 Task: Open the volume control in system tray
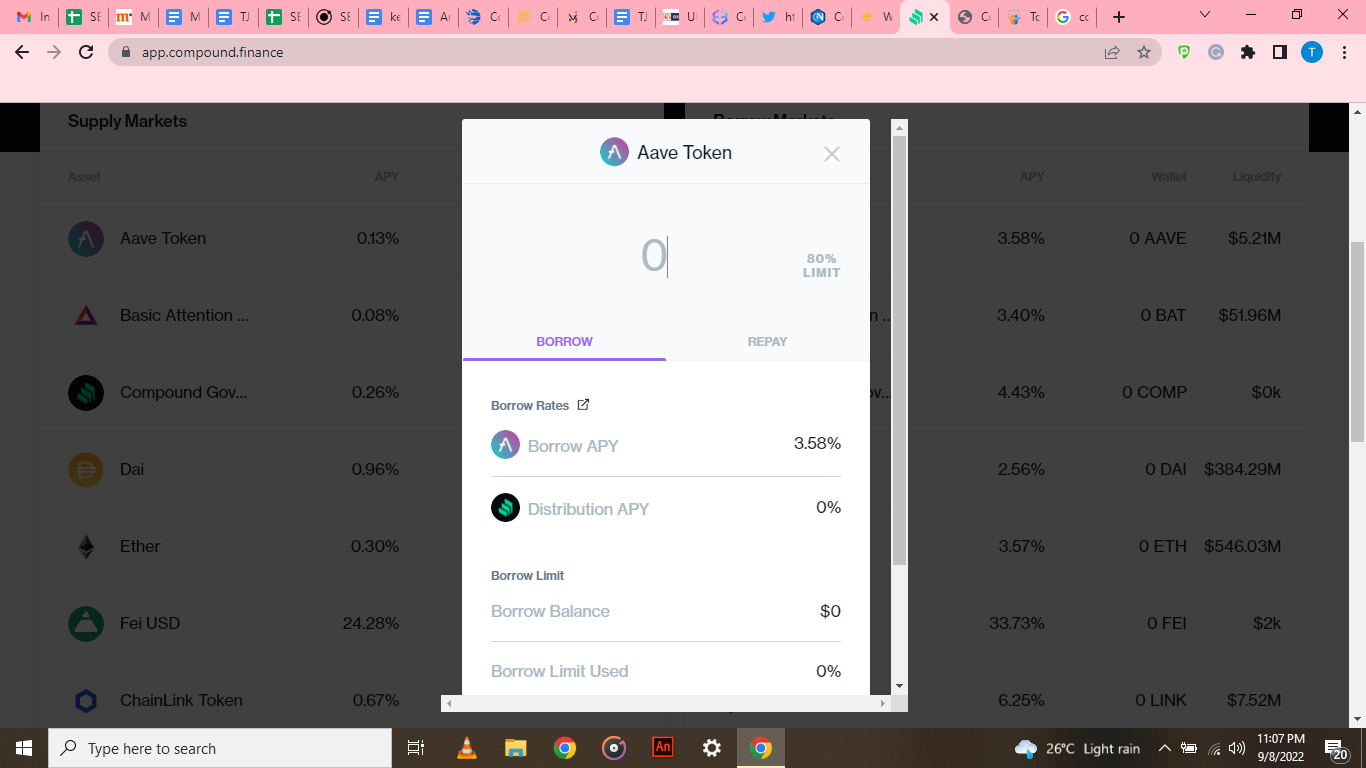point(1237,748)
